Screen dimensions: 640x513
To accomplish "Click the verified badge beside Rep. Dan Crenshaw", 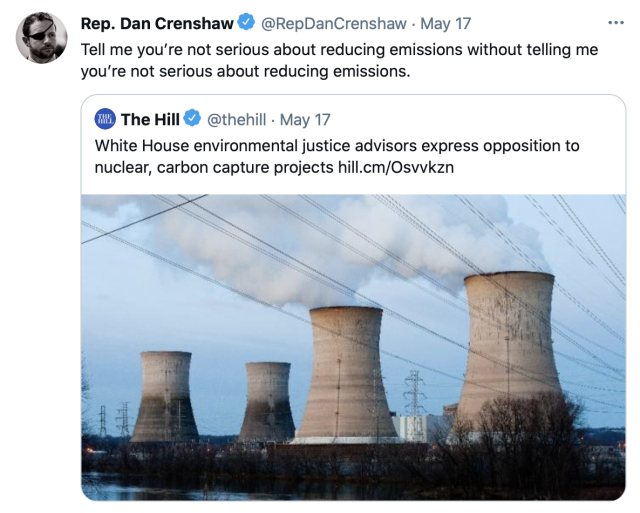I will 246,22.
